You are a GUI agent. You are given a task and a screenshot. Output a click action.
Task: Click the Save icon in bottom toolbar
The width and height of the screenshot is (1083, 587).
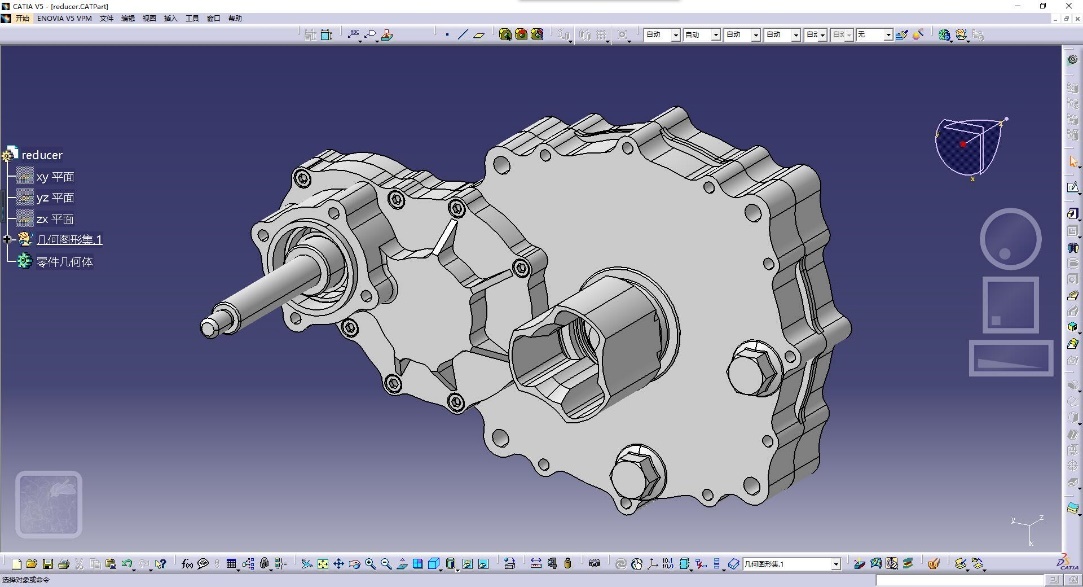coord(48,565)
